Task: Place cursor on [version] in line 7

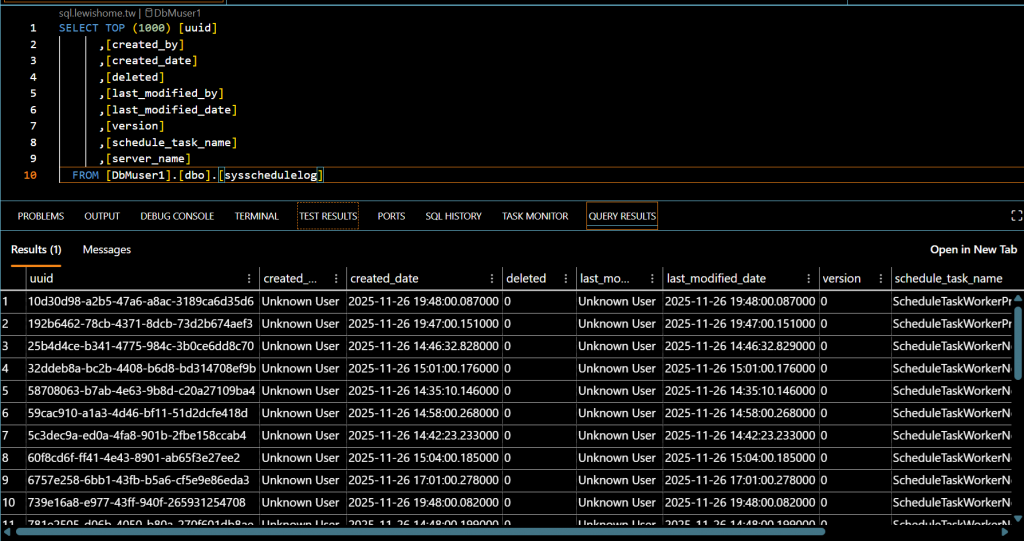Action: (135, 126)
